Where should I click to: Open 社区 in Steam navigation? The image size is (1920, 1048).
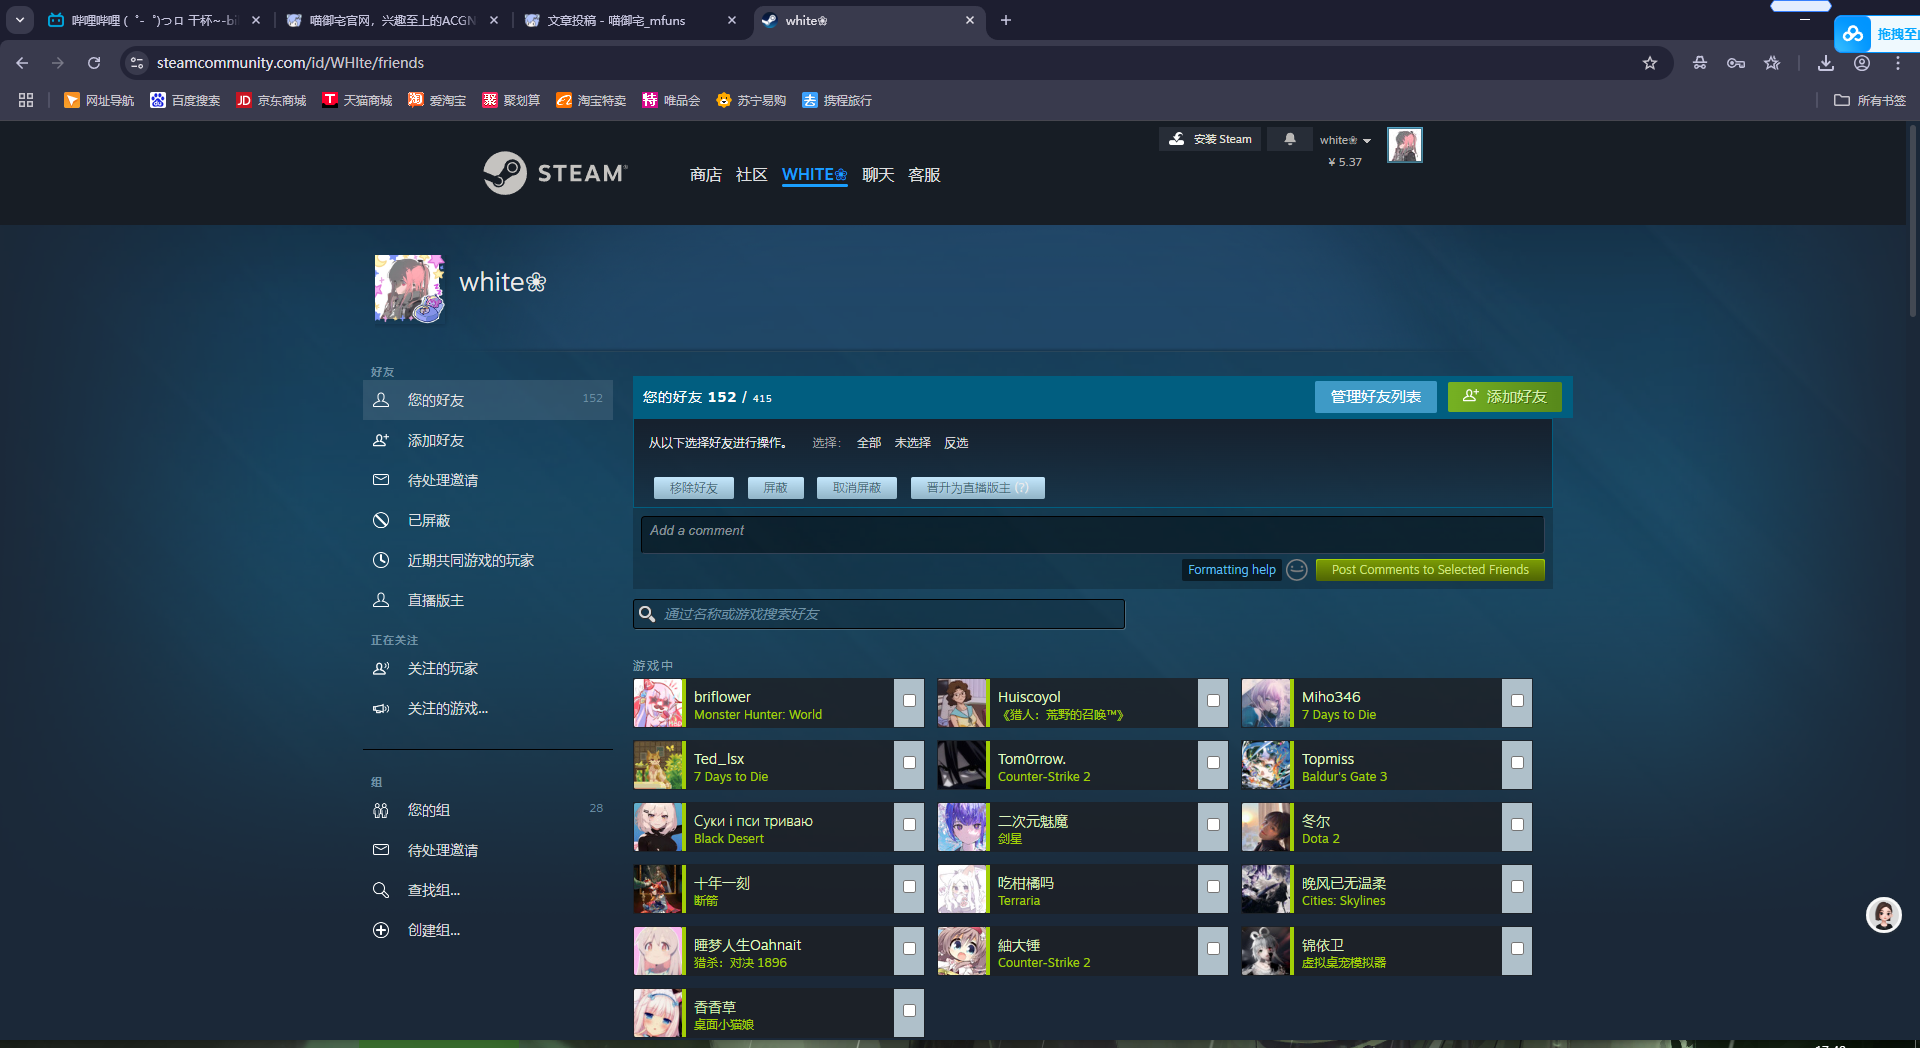click(x=752, y=175)
